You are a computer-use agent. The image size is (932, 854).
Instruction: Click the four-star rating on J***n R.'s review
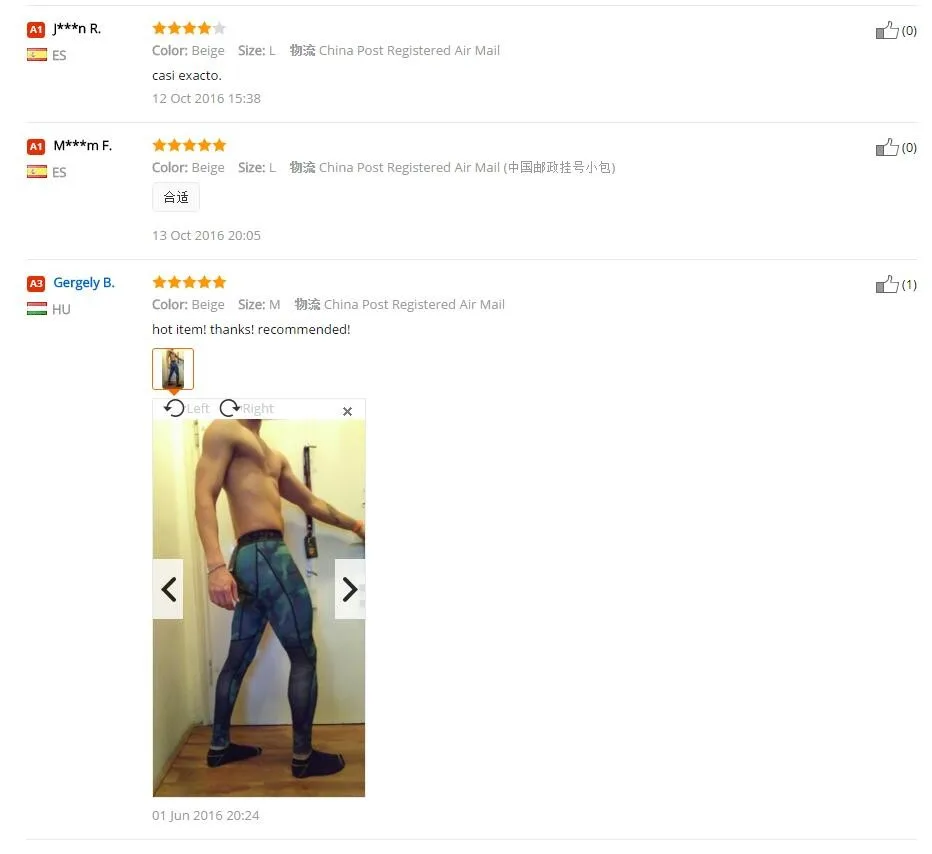(189, 28)
